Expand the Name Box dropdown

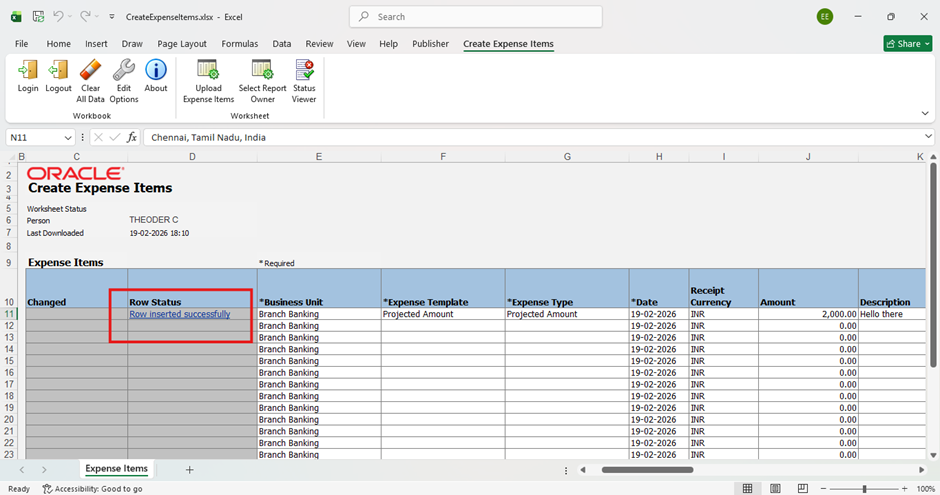pyautogui.click(x=68, y=137)
